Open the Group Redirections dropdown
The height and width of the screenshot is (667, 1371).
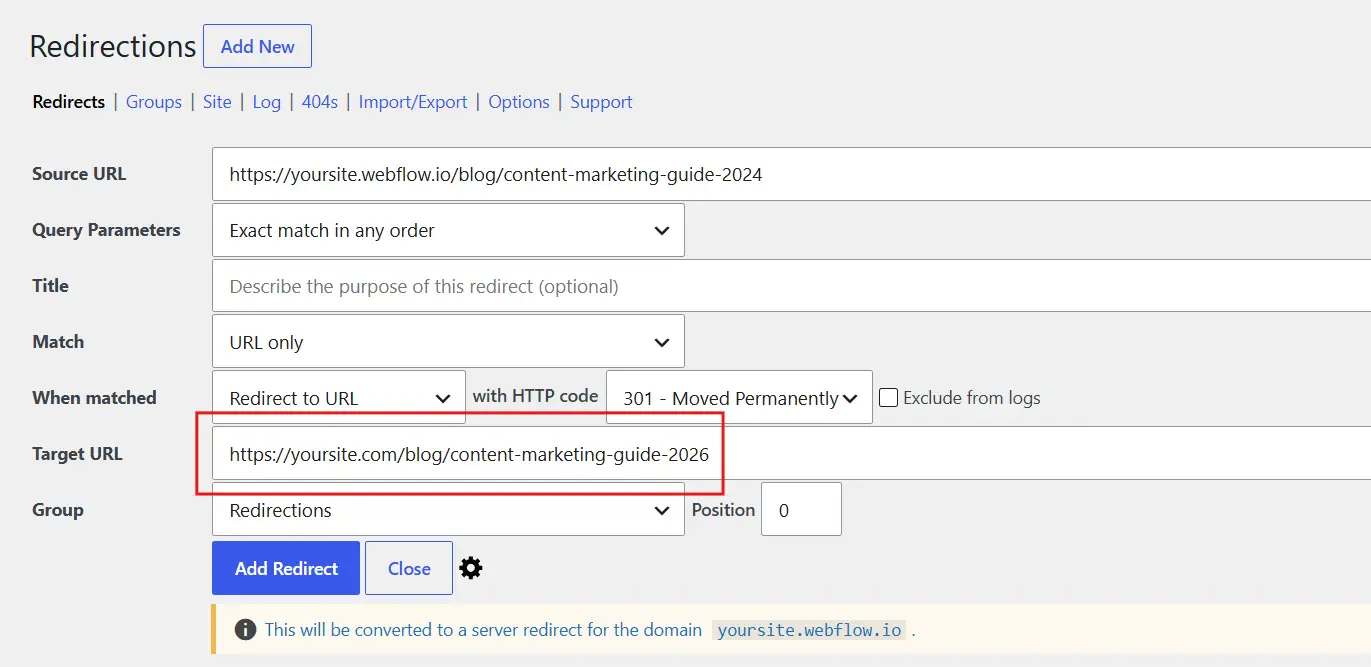pos(448,510)
